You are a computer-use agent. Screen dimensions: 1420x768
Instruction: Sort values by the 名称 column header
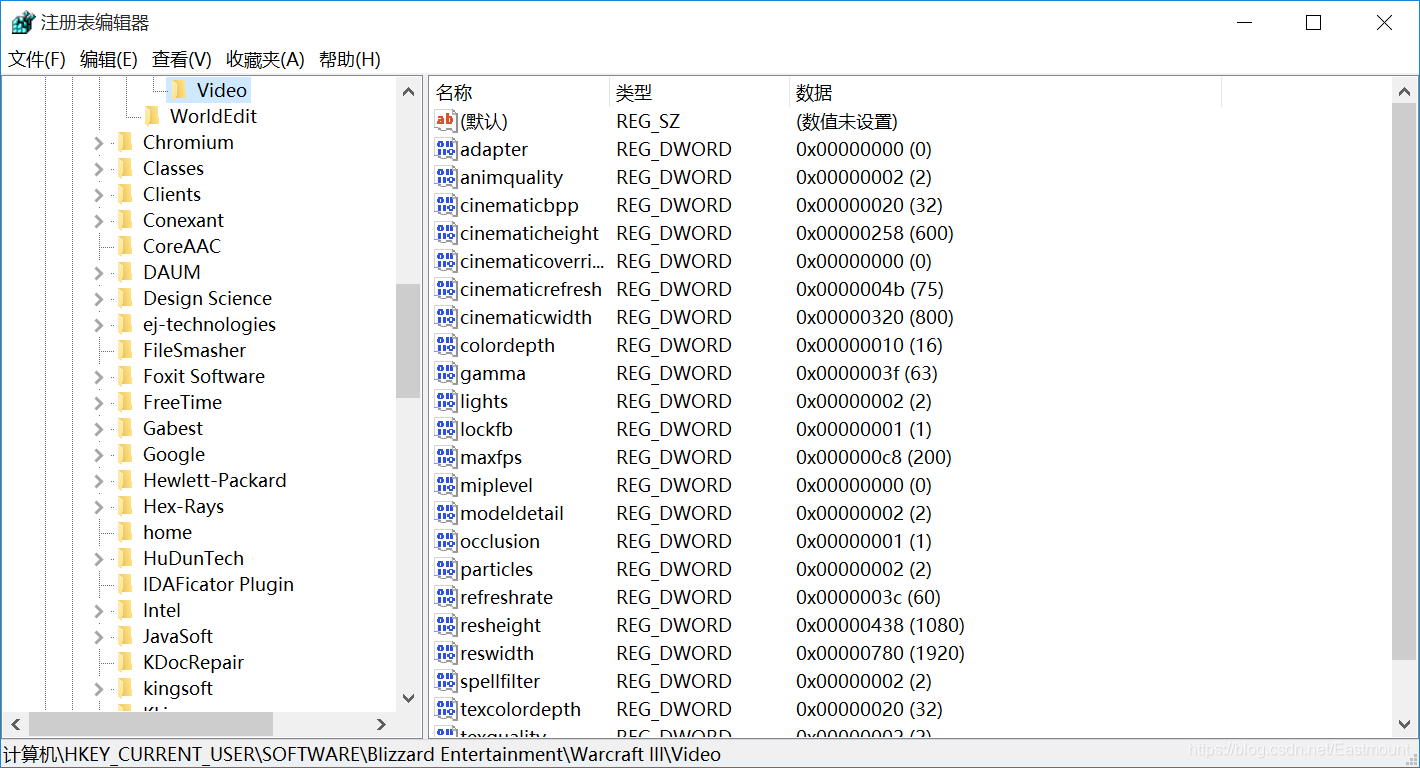coord(519,93)
